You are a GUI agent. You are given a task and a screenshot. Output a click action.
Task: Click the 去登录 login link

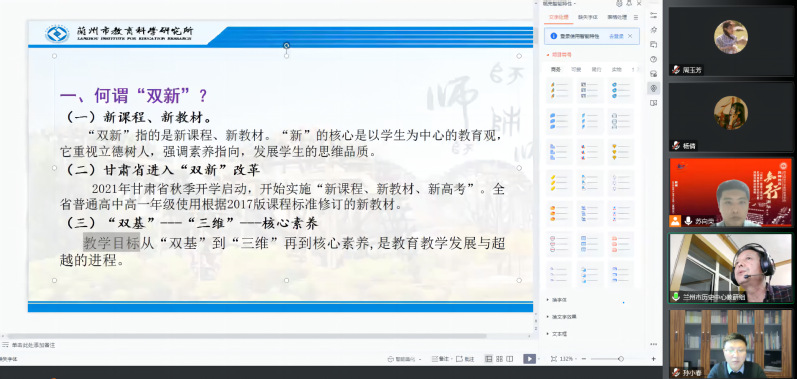click(x=616, y=36)
